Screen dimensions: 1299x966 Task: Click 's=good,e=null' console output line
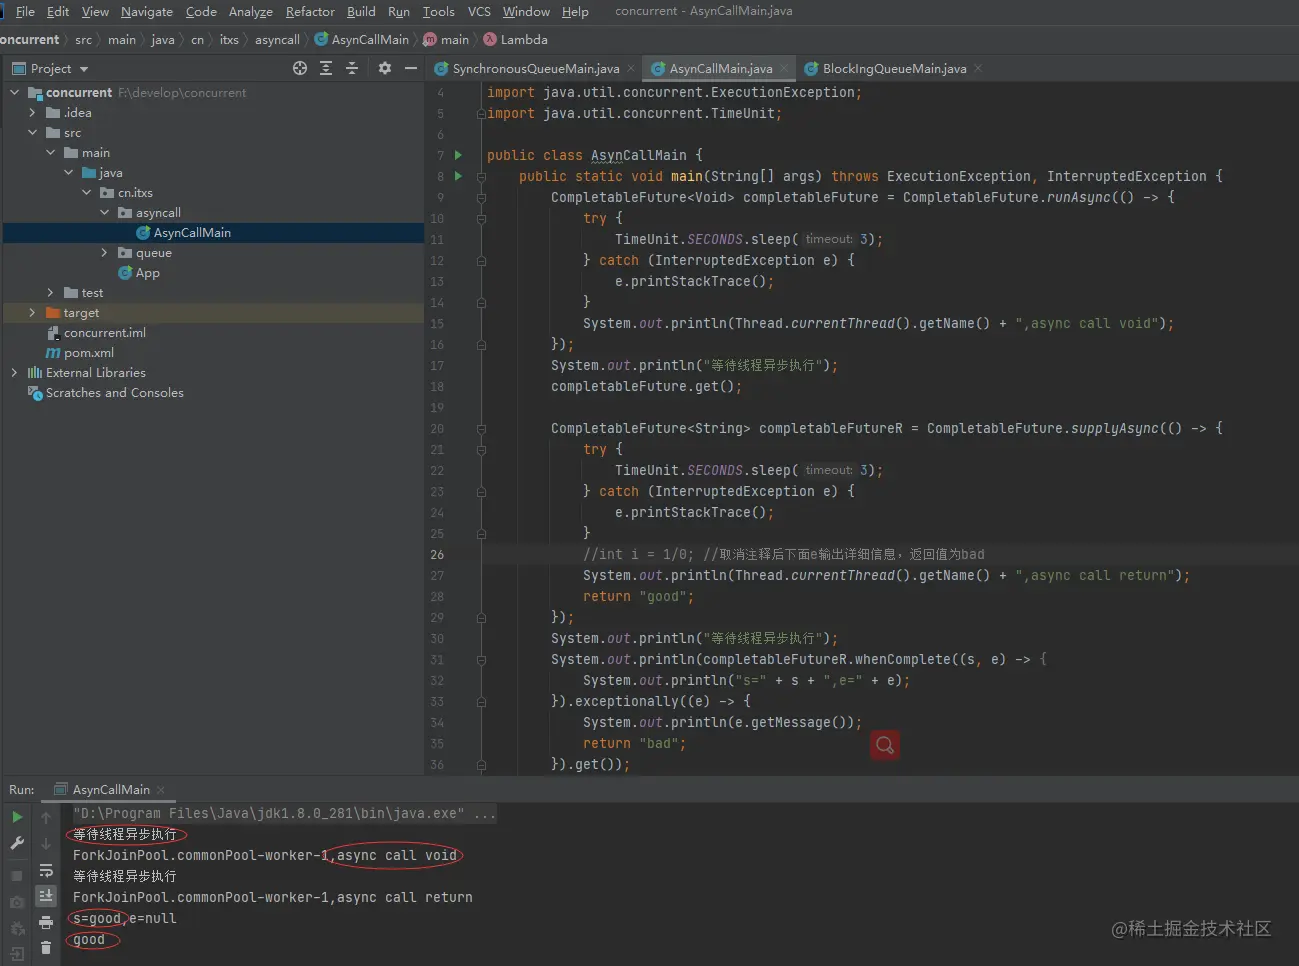pyautogui.click(x=124, y=918)
